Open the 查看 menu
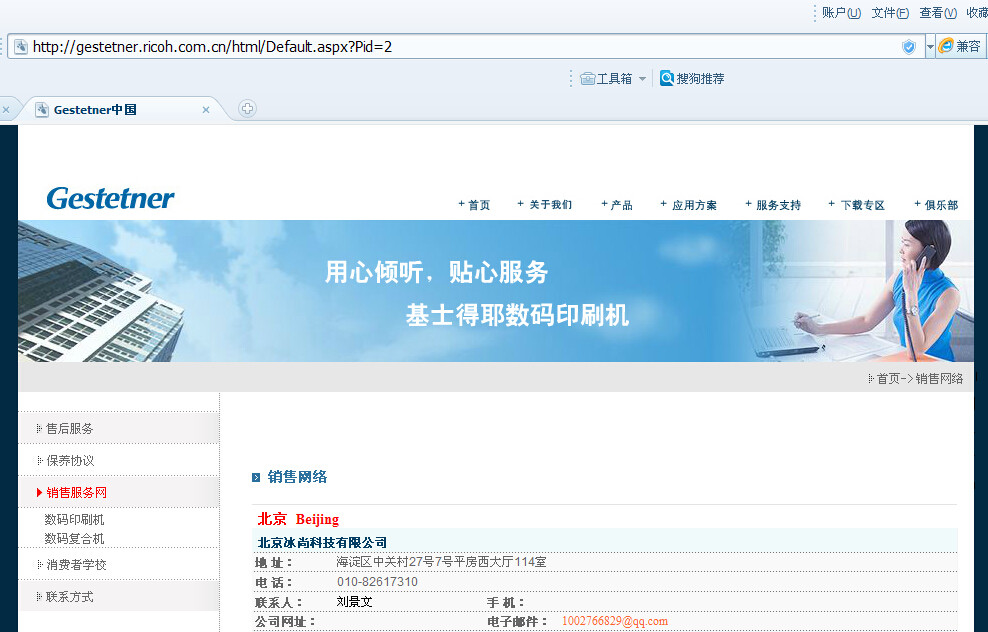 [x=938, y=13]
